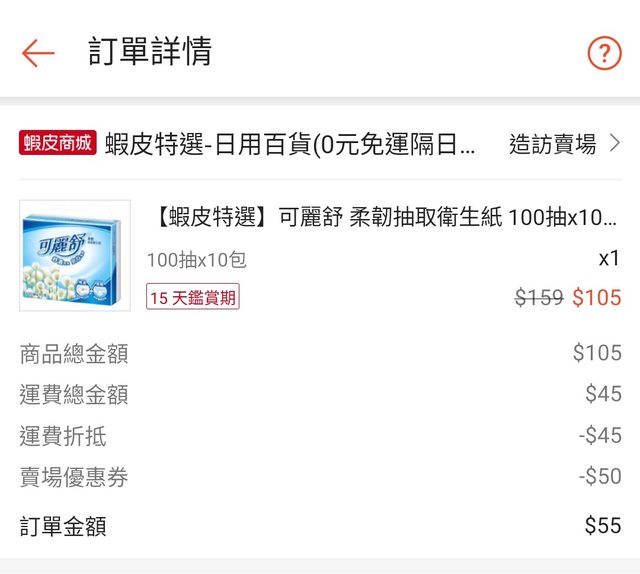Tap the order total $55 amount

coord(602,526)
